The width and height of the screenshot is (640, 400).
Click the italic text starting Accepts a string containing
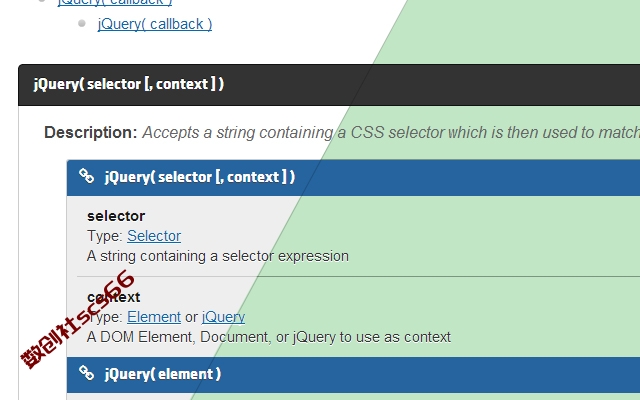click(391, 133)
